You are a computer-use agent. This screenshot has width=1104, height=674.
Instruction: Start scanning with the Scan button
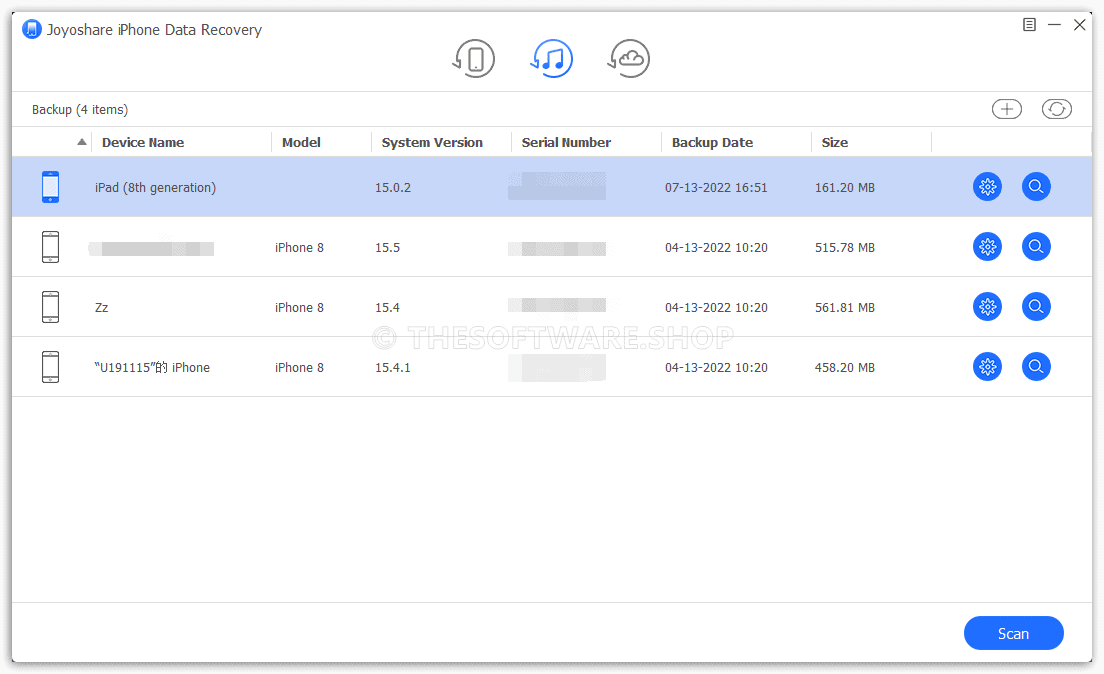tap(1014, 633)
